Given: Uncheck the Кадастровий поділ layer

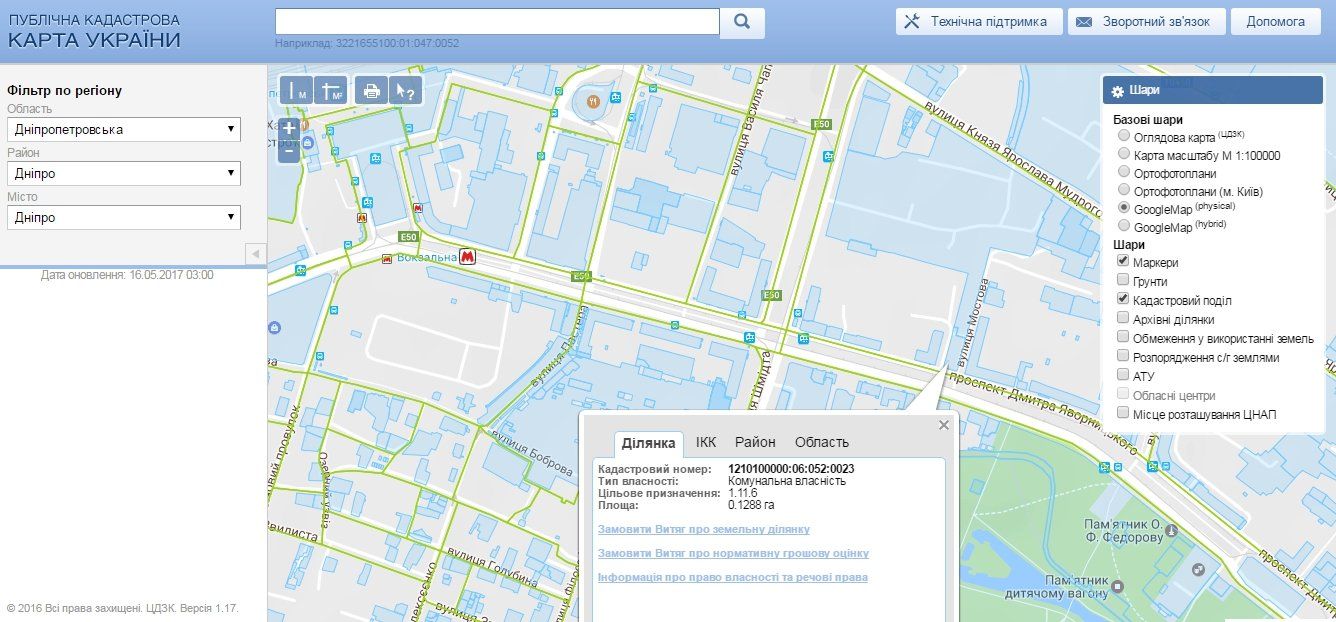Looking at the screenshot, I should pyautogui.click(x=1124, y=300).
